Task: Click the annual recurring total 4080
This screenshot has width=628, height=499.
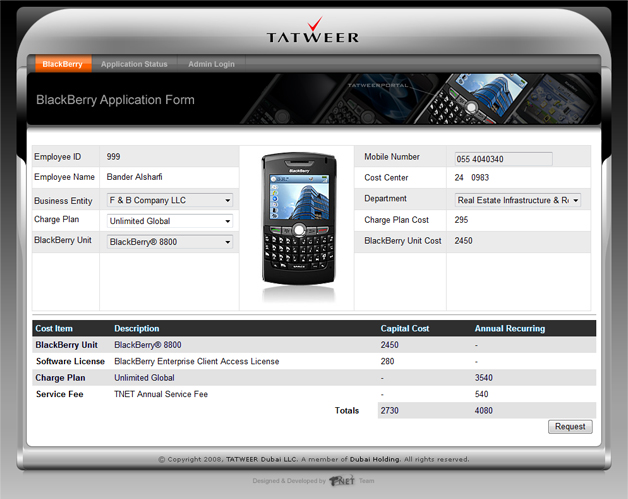Action: 484,410
